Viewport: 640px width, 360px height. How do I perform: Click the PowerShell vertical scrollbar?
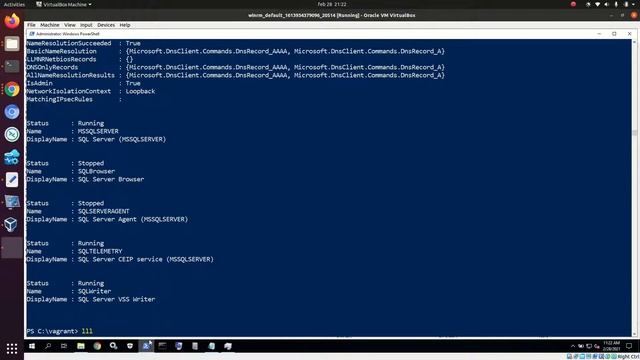point(634,188)
